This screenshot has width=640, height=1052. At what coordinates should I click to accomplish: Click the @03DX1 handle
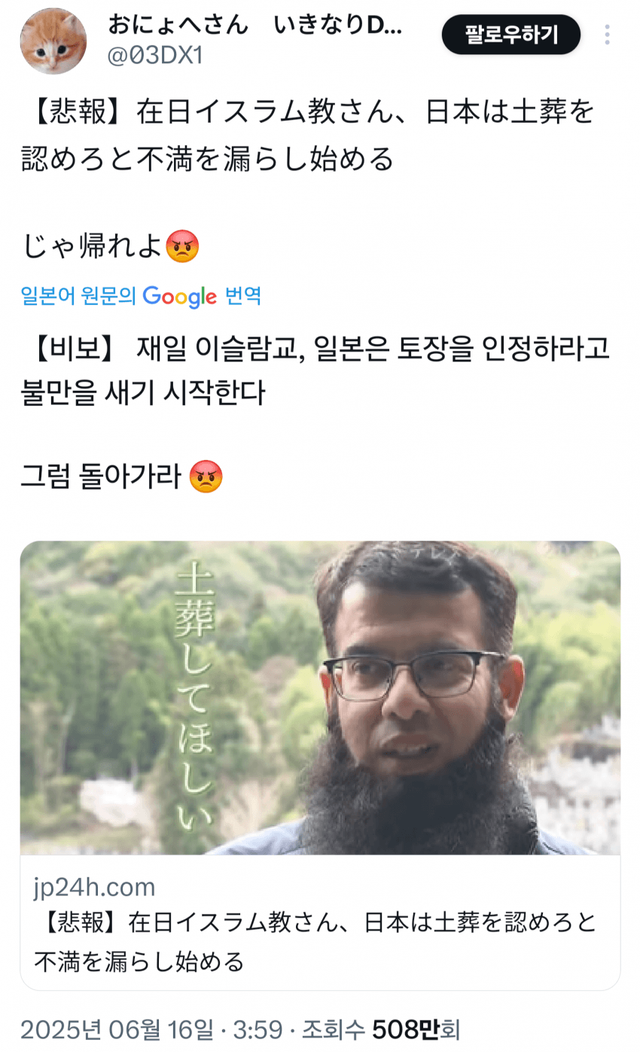click(x=155, y=56)
